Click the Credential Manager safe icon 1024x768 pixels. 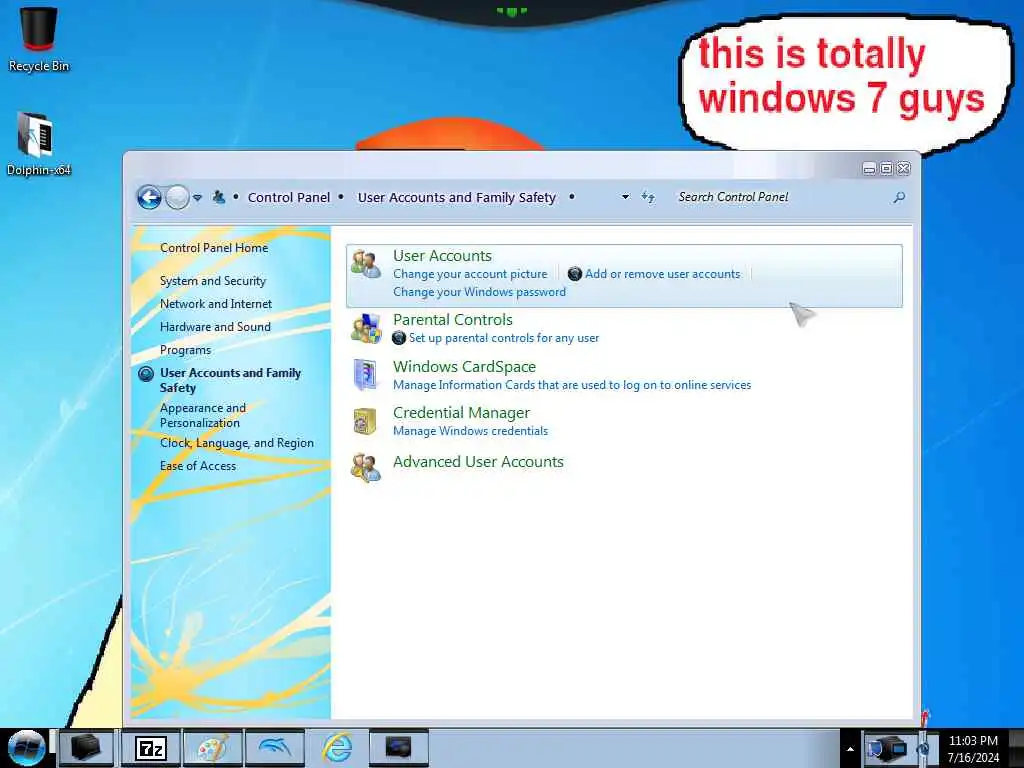point(366,421)
